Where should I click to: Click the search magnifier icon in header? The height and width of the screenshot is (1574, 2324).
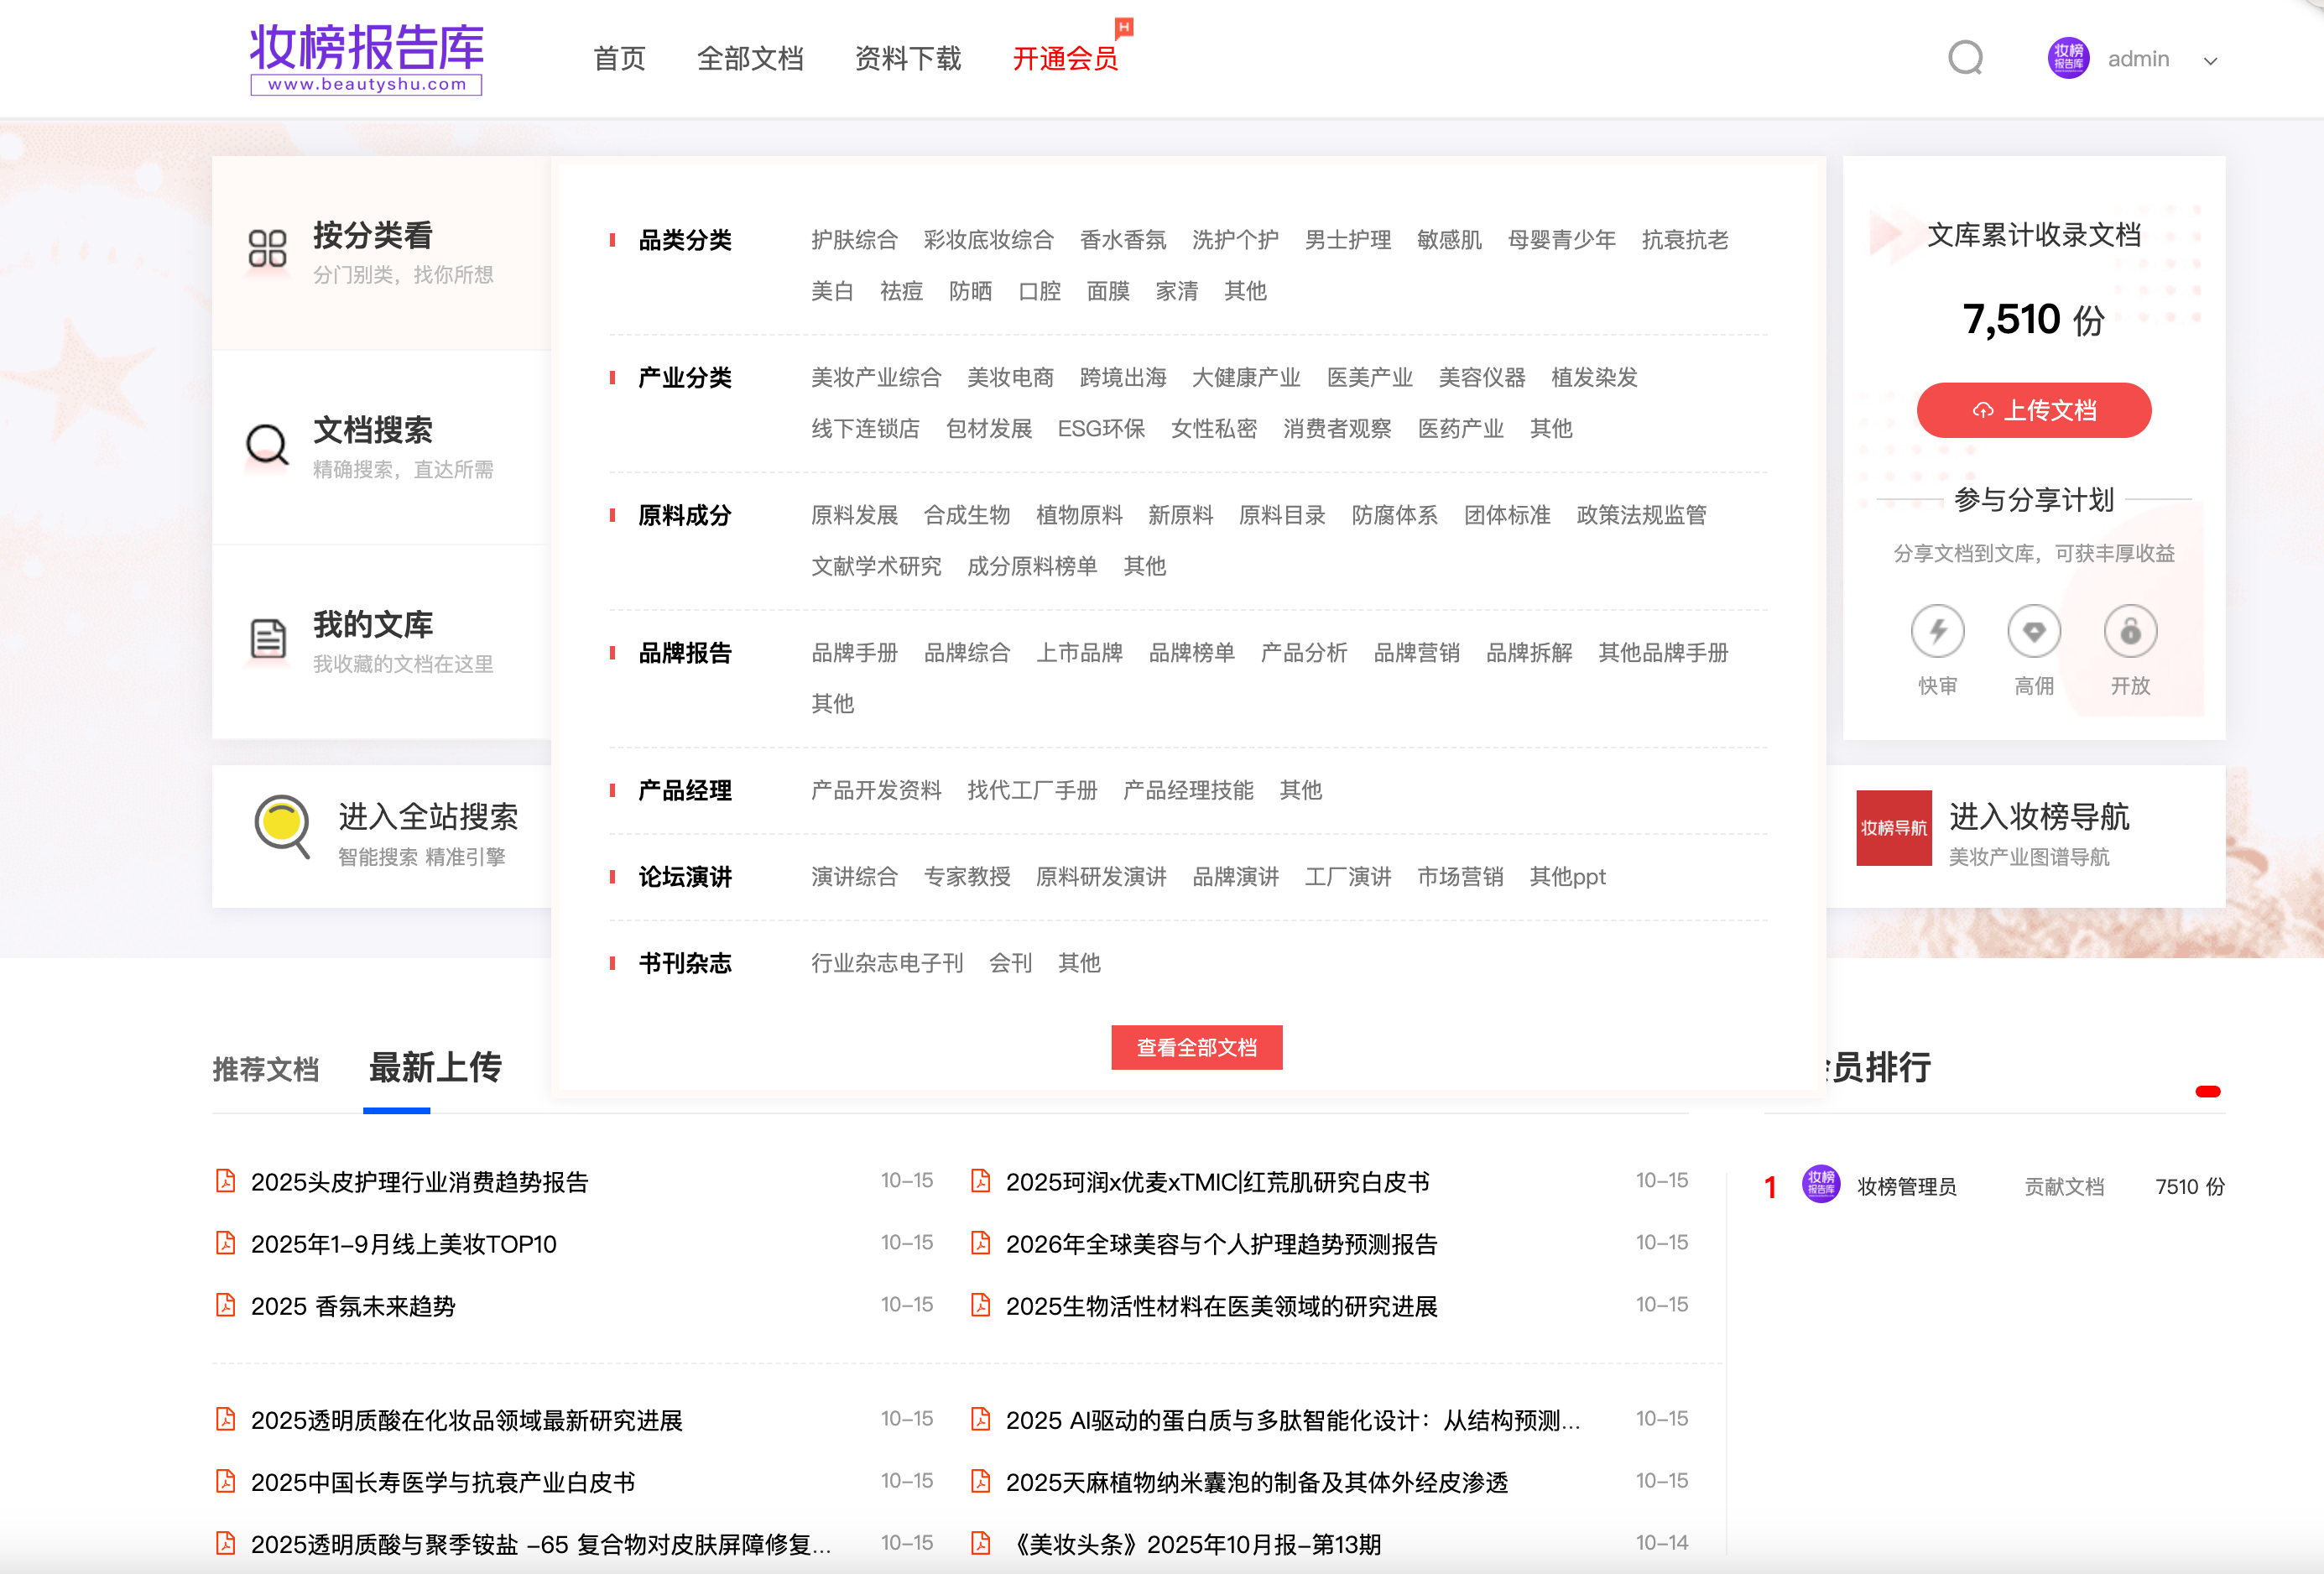tap(1965, 58)
